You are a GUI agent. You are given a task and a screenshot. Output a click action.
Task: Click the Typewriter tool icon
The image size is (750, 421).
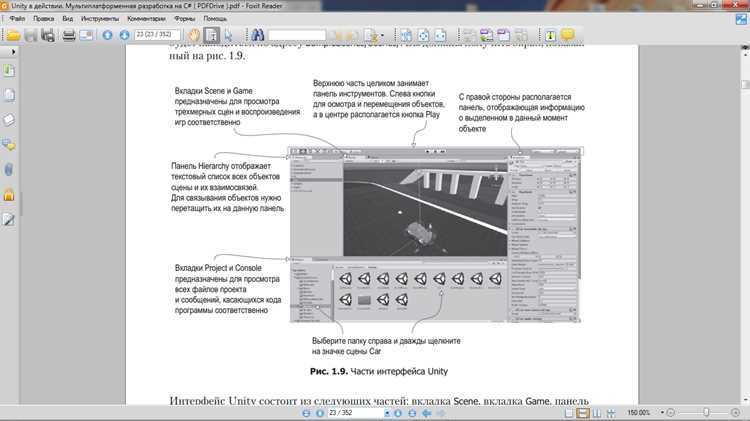(550, 35)
